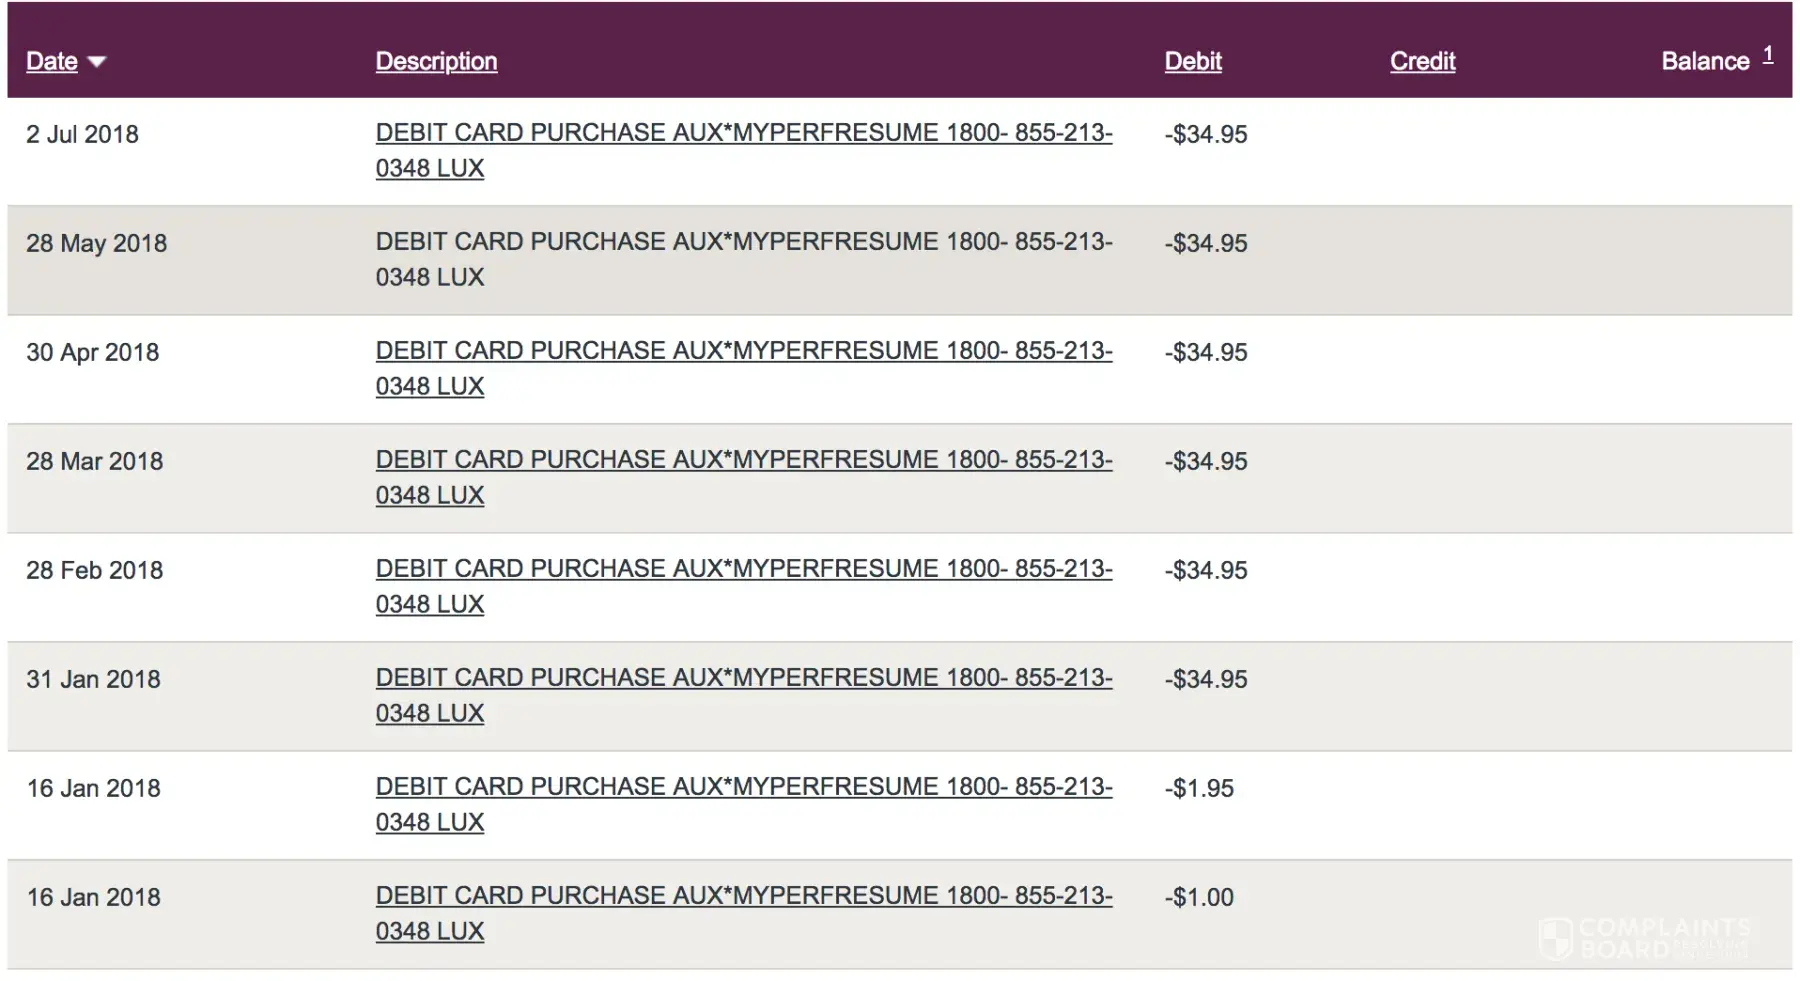Select the -$1.95 debit amount
Image resolution: width=1800 pixels, height=981 pixels.
pyautogui.click(x=1199, y=788)
